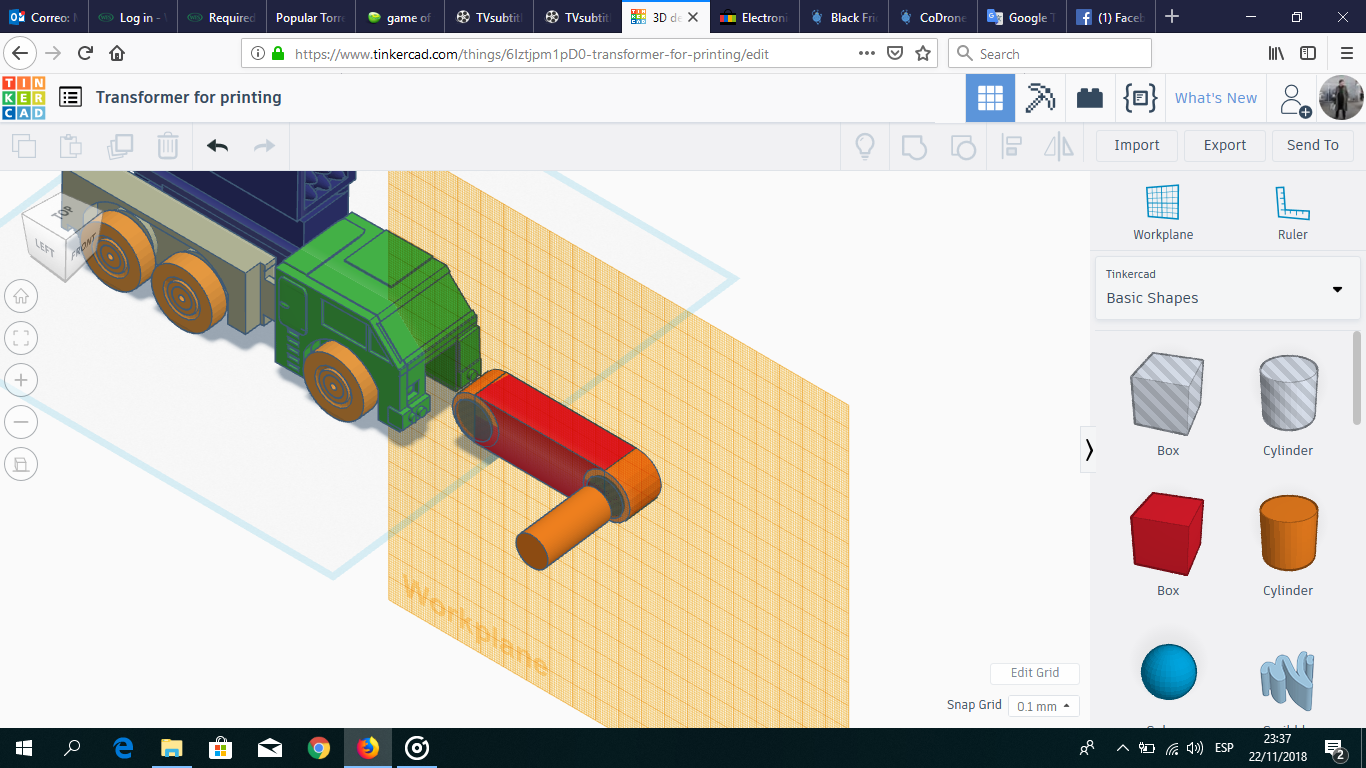Open the Basic Shapes category dropdown
This screenshot has height=768, width=1366.
[x=1228, y=288]
